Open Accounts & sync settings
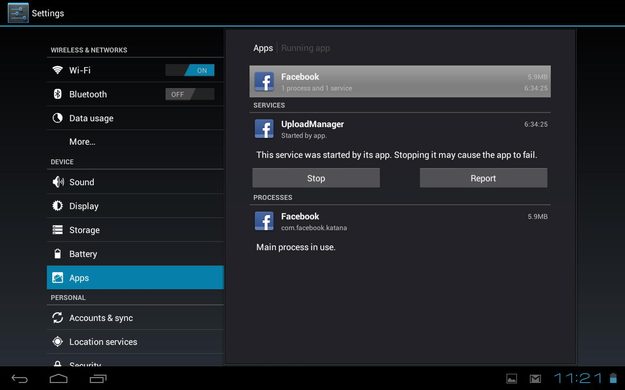Image resolution: width=625 pixels, height=390 pixels. 135,317
